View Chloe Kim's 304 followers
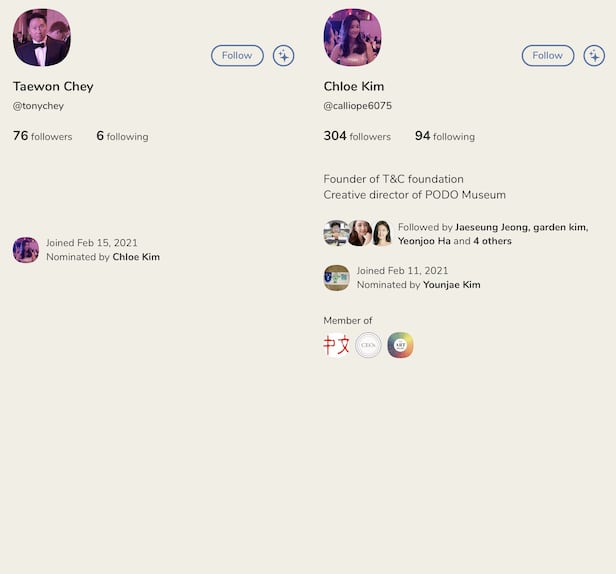Image resolution: width=616 pixels, height=574 pixels. tap(357, 136)
